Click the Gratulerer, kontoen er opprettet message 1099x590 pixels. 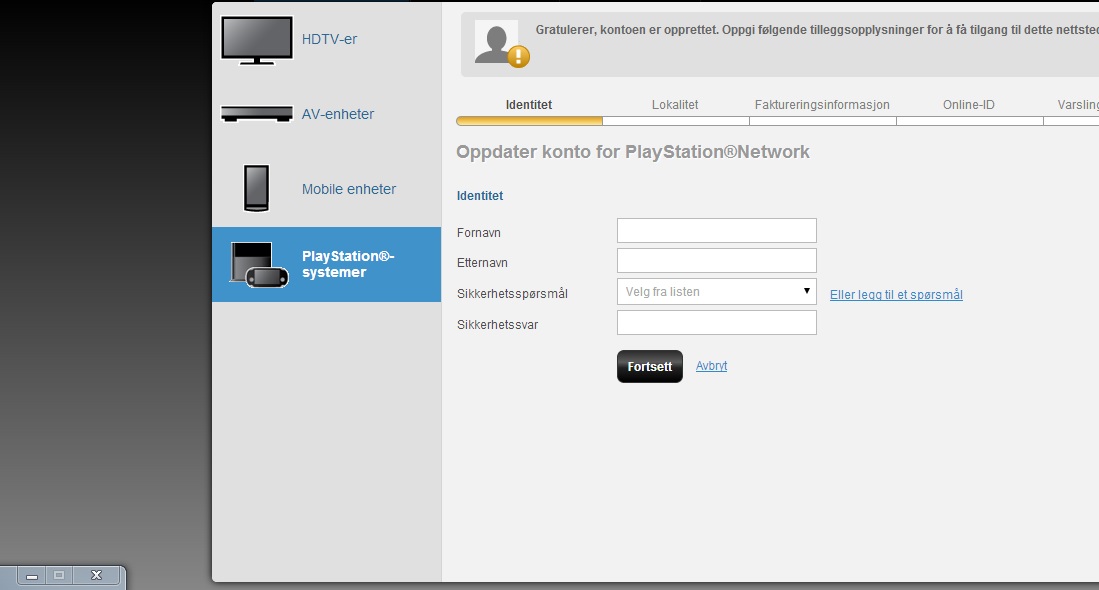tap(817, 30)
